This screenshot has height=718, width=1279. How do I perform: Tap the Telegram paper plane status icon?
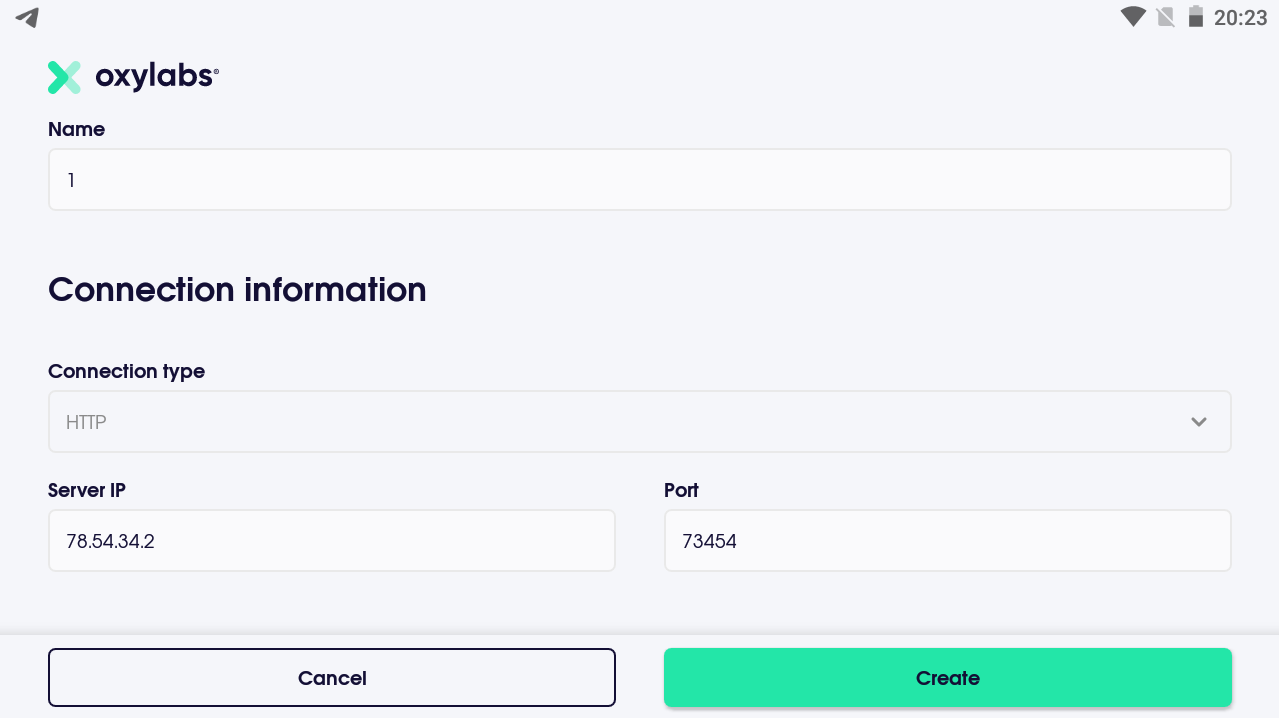pyautogui.click(x=28, y=17)
